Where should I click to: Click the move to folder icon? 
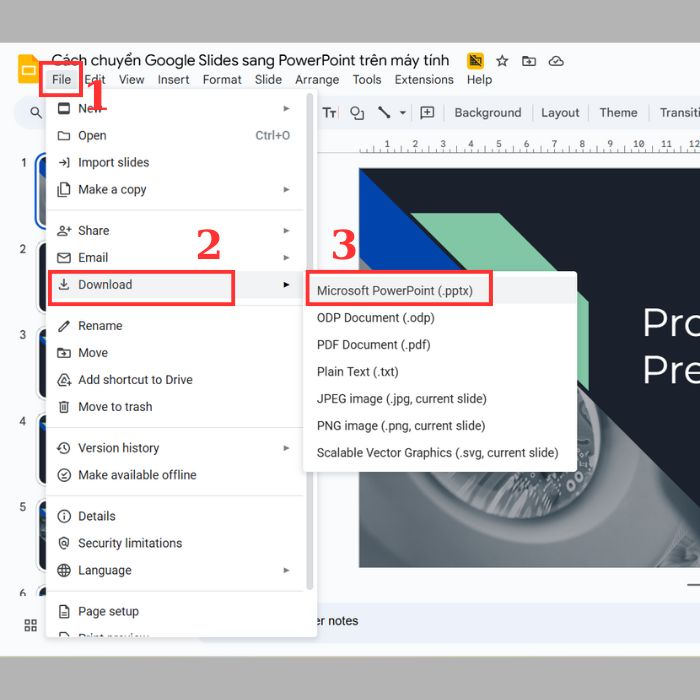(529, 61)
